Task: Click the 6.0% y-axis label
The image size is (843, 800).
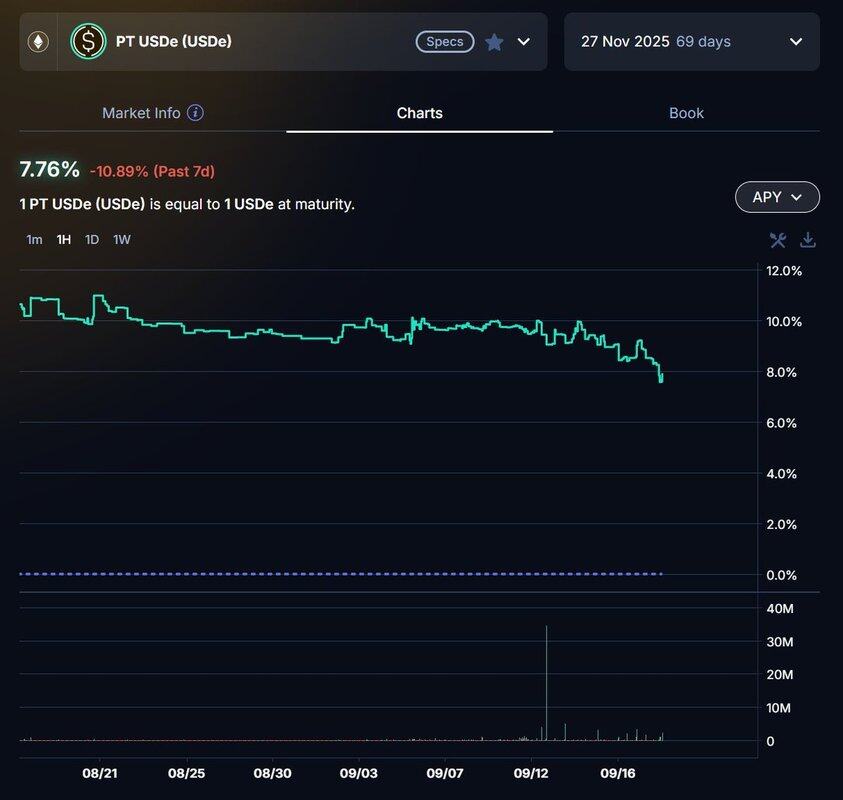Action: click(x=781, y=423)
